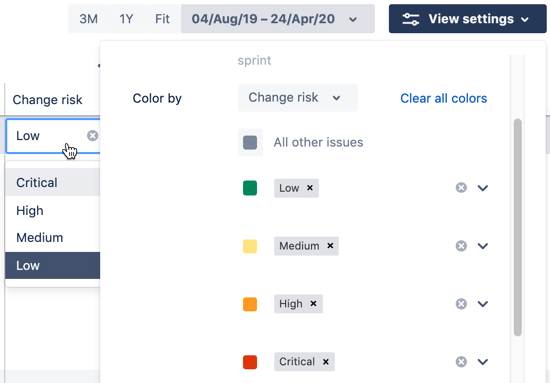Open the View settings button
Image resolution: width=550 pixels, height=383 pixels.
[x=467, y=19]
